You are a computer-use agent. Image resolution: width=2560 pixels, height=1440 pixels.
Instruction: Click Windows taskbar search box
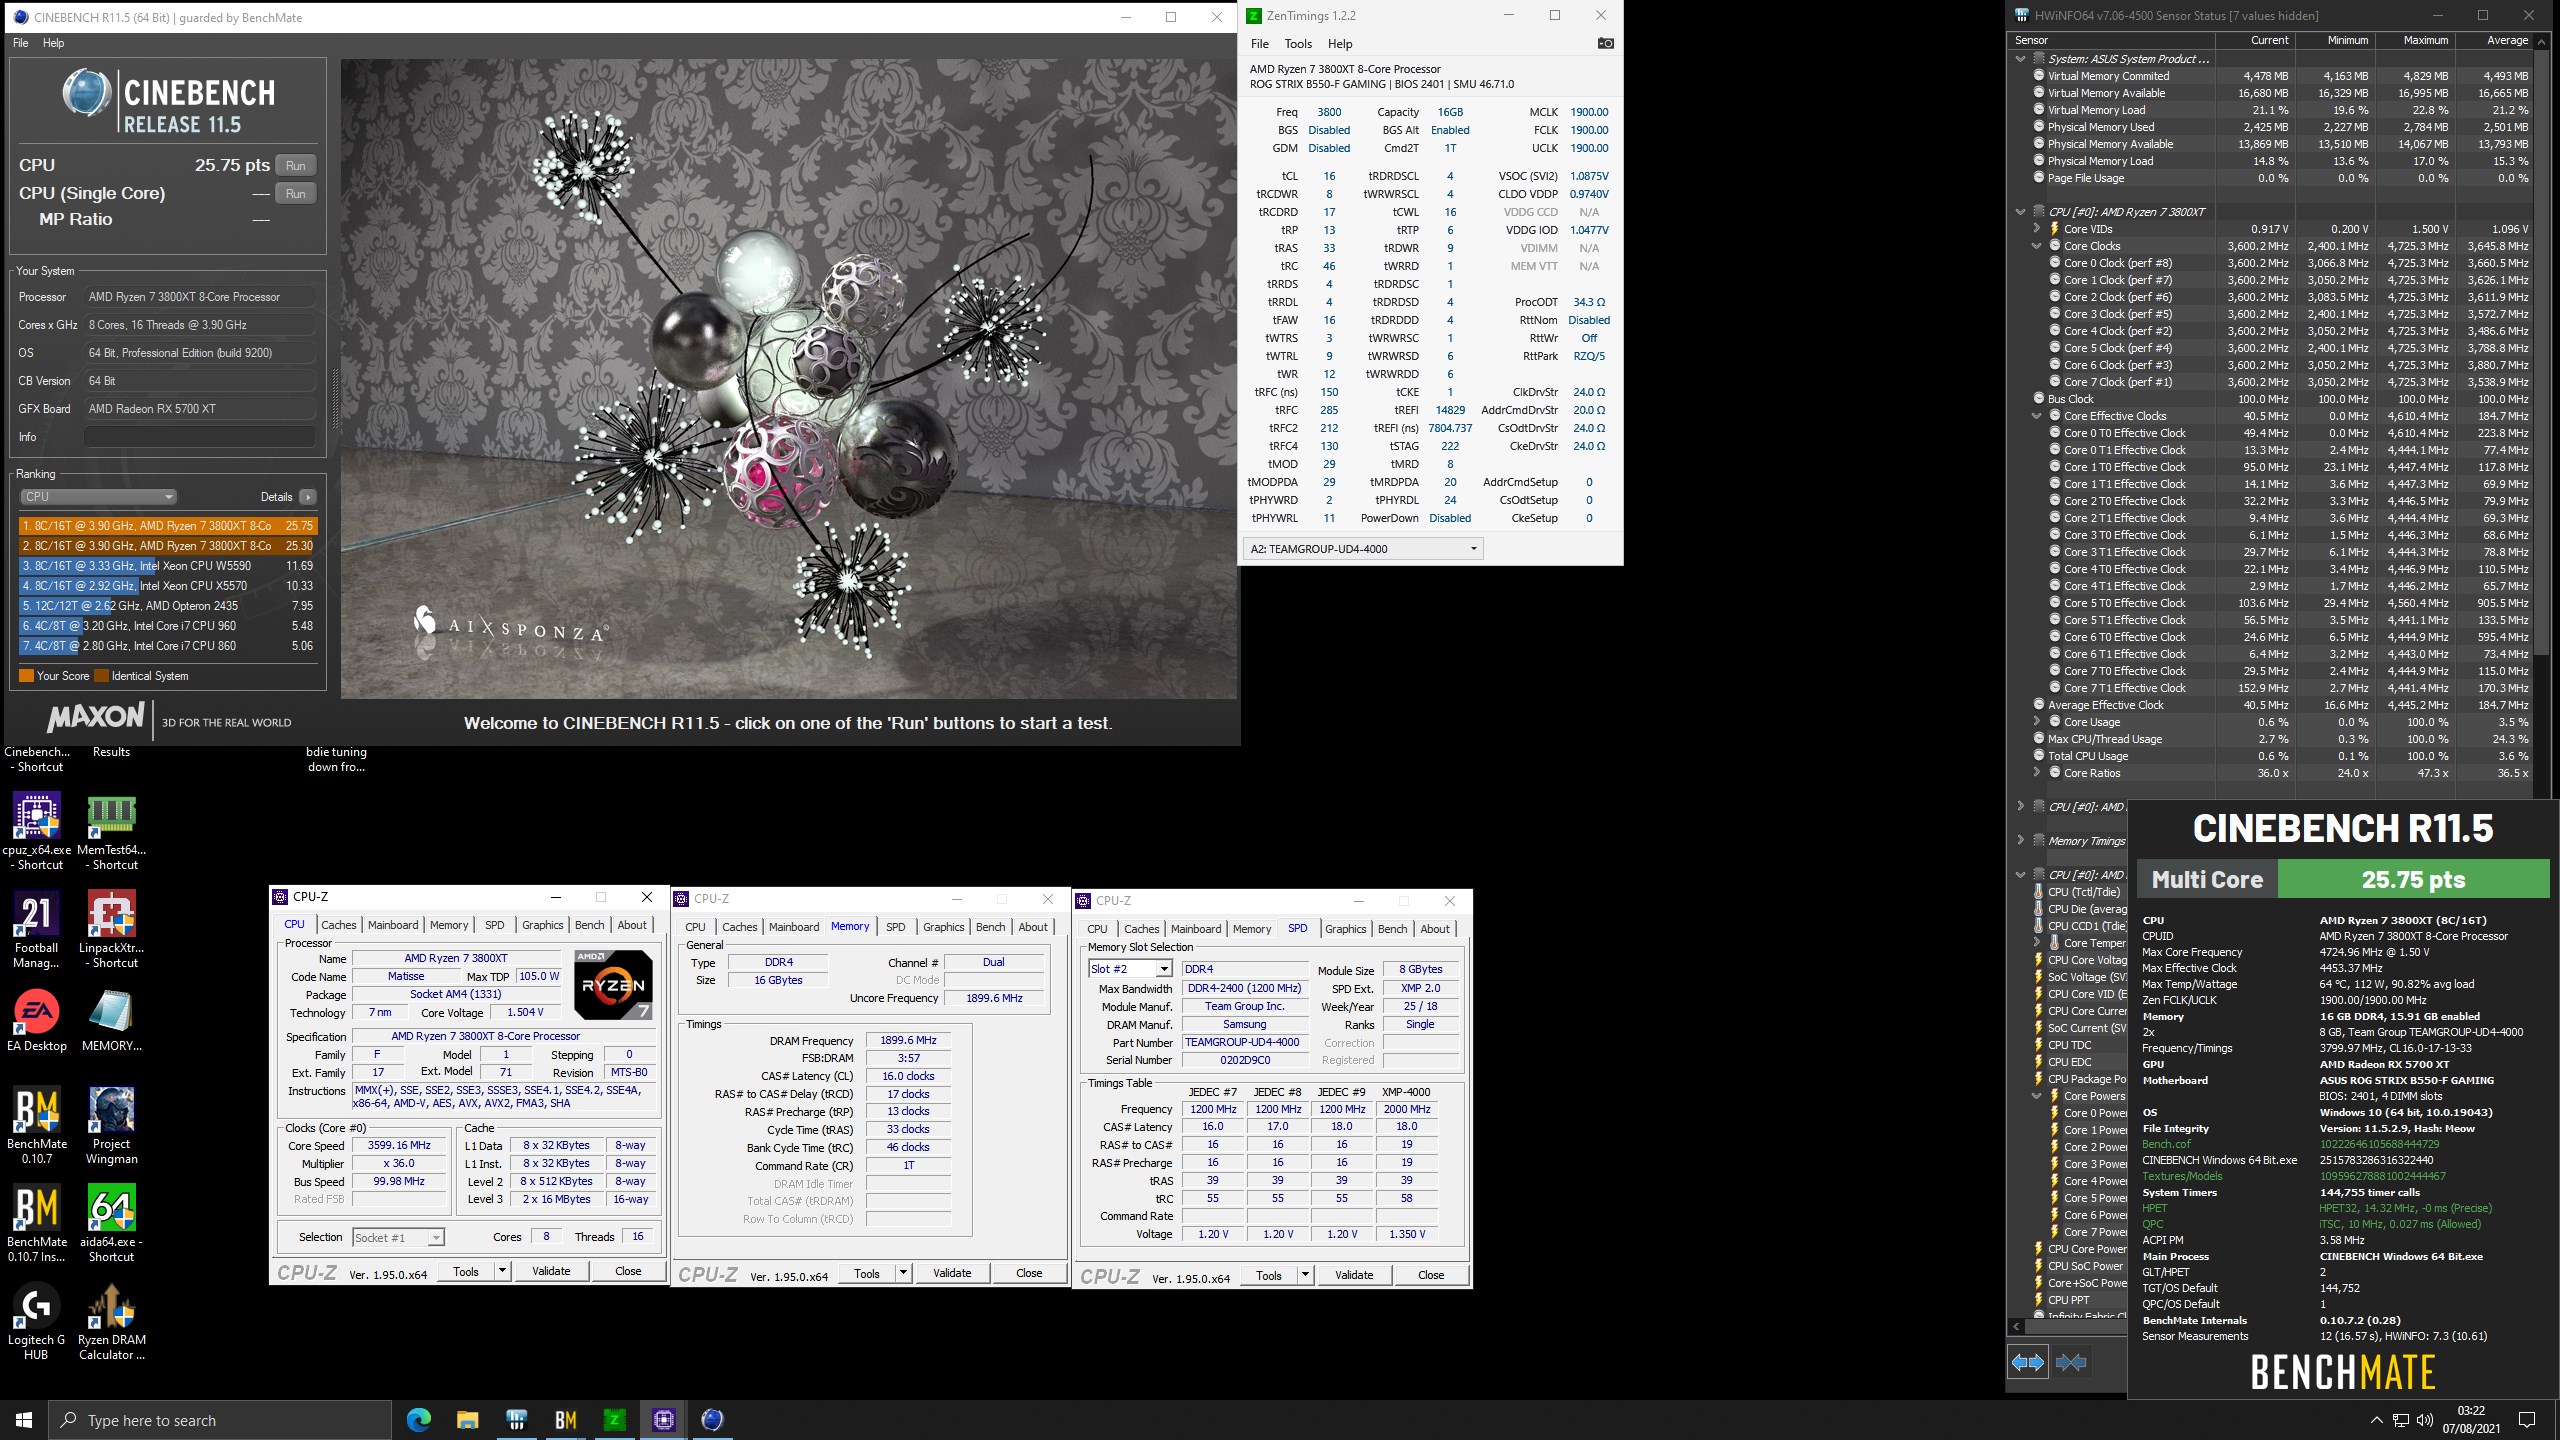pos(220,1420)
